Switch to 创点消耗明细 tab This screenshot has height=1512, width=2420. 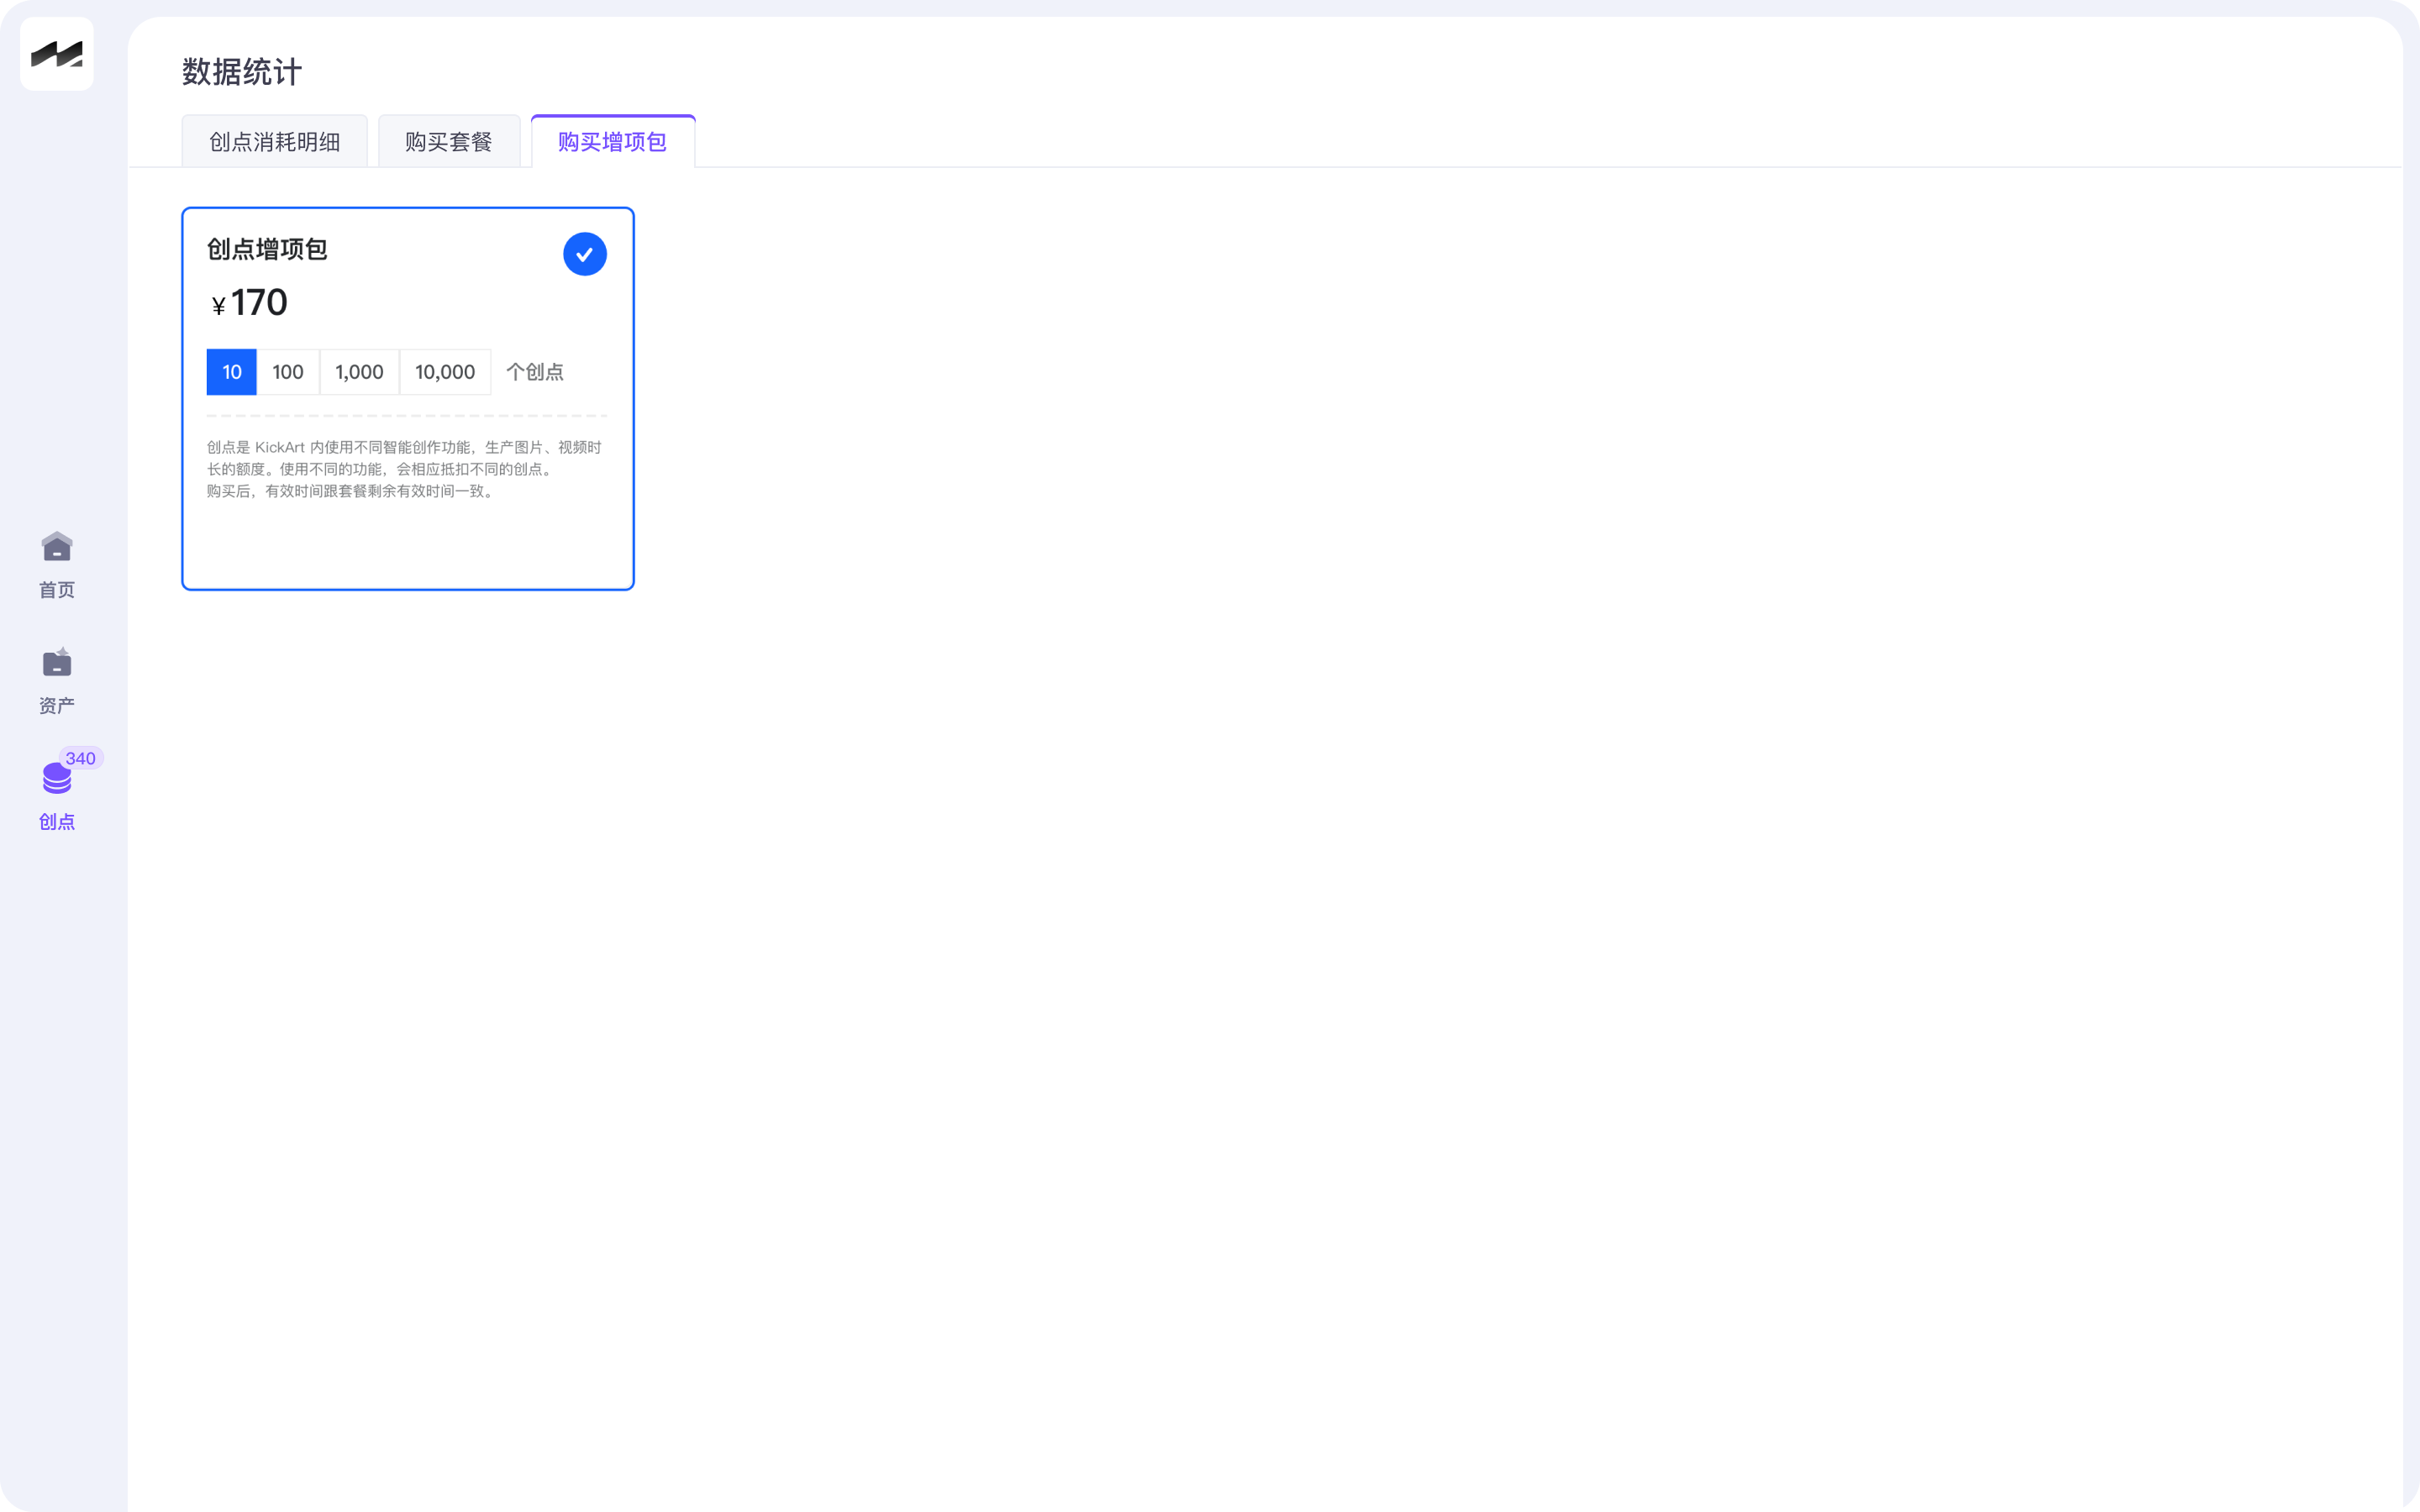pyautogui.click(x=274, y=142)
